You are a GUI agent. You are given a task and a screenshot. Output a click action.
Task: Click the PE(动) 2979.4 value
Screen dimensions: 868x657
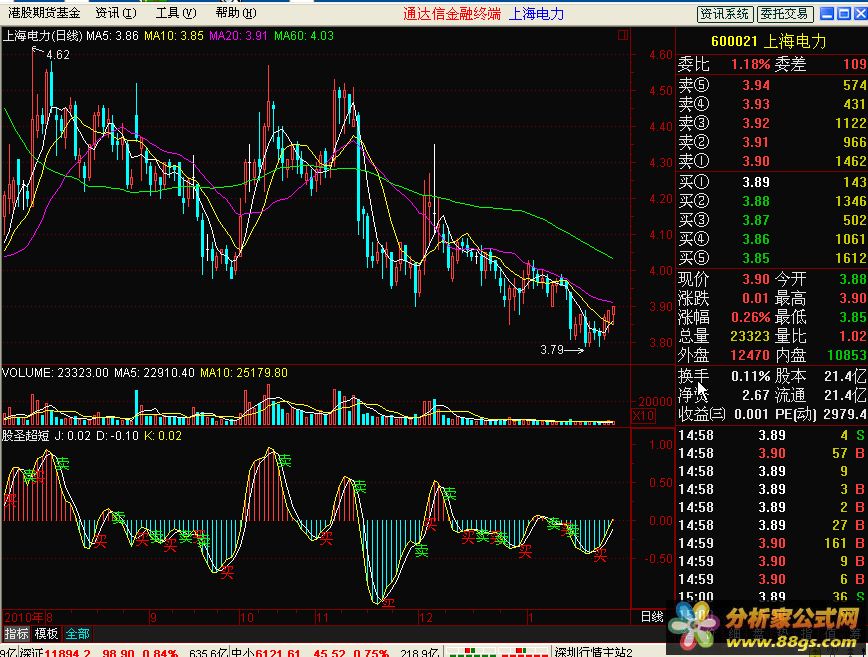[x=844, y=414]
